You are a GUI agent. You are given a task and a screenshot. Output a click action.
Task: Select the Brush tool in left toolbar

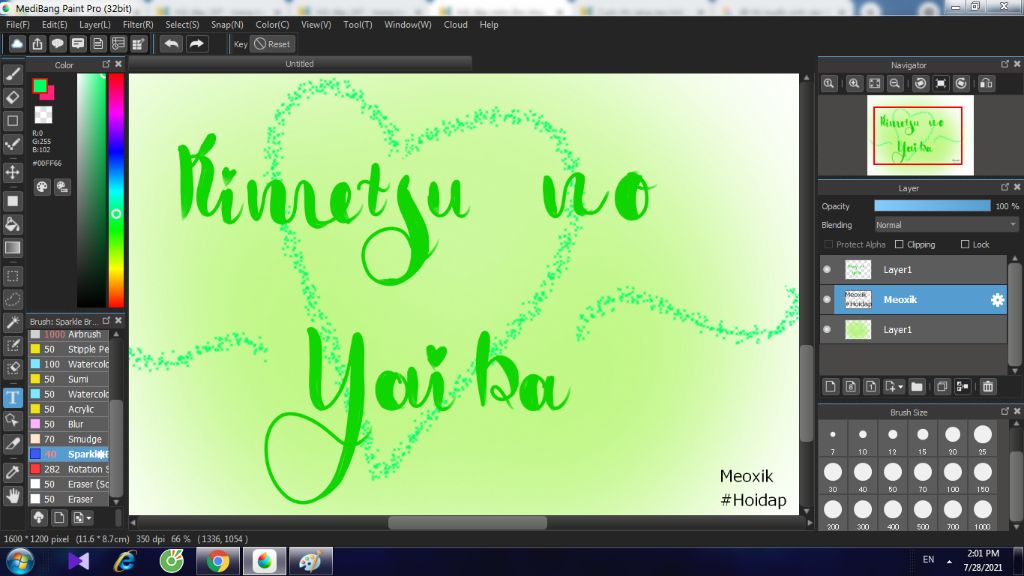point(12,74)
